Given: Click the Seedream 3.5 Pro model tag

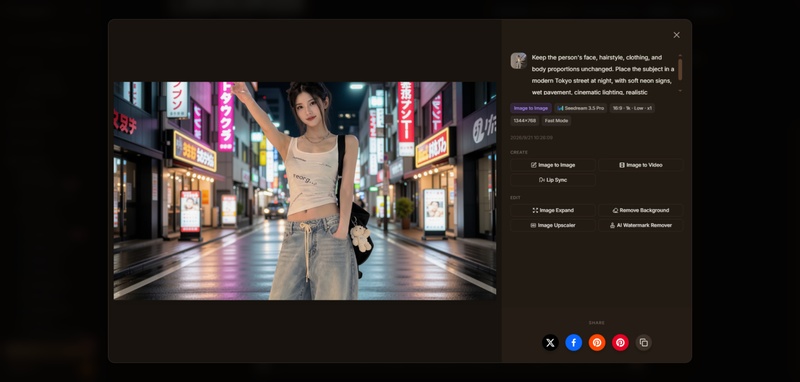Looking at the screenshot, I should [x=581, y=108].
